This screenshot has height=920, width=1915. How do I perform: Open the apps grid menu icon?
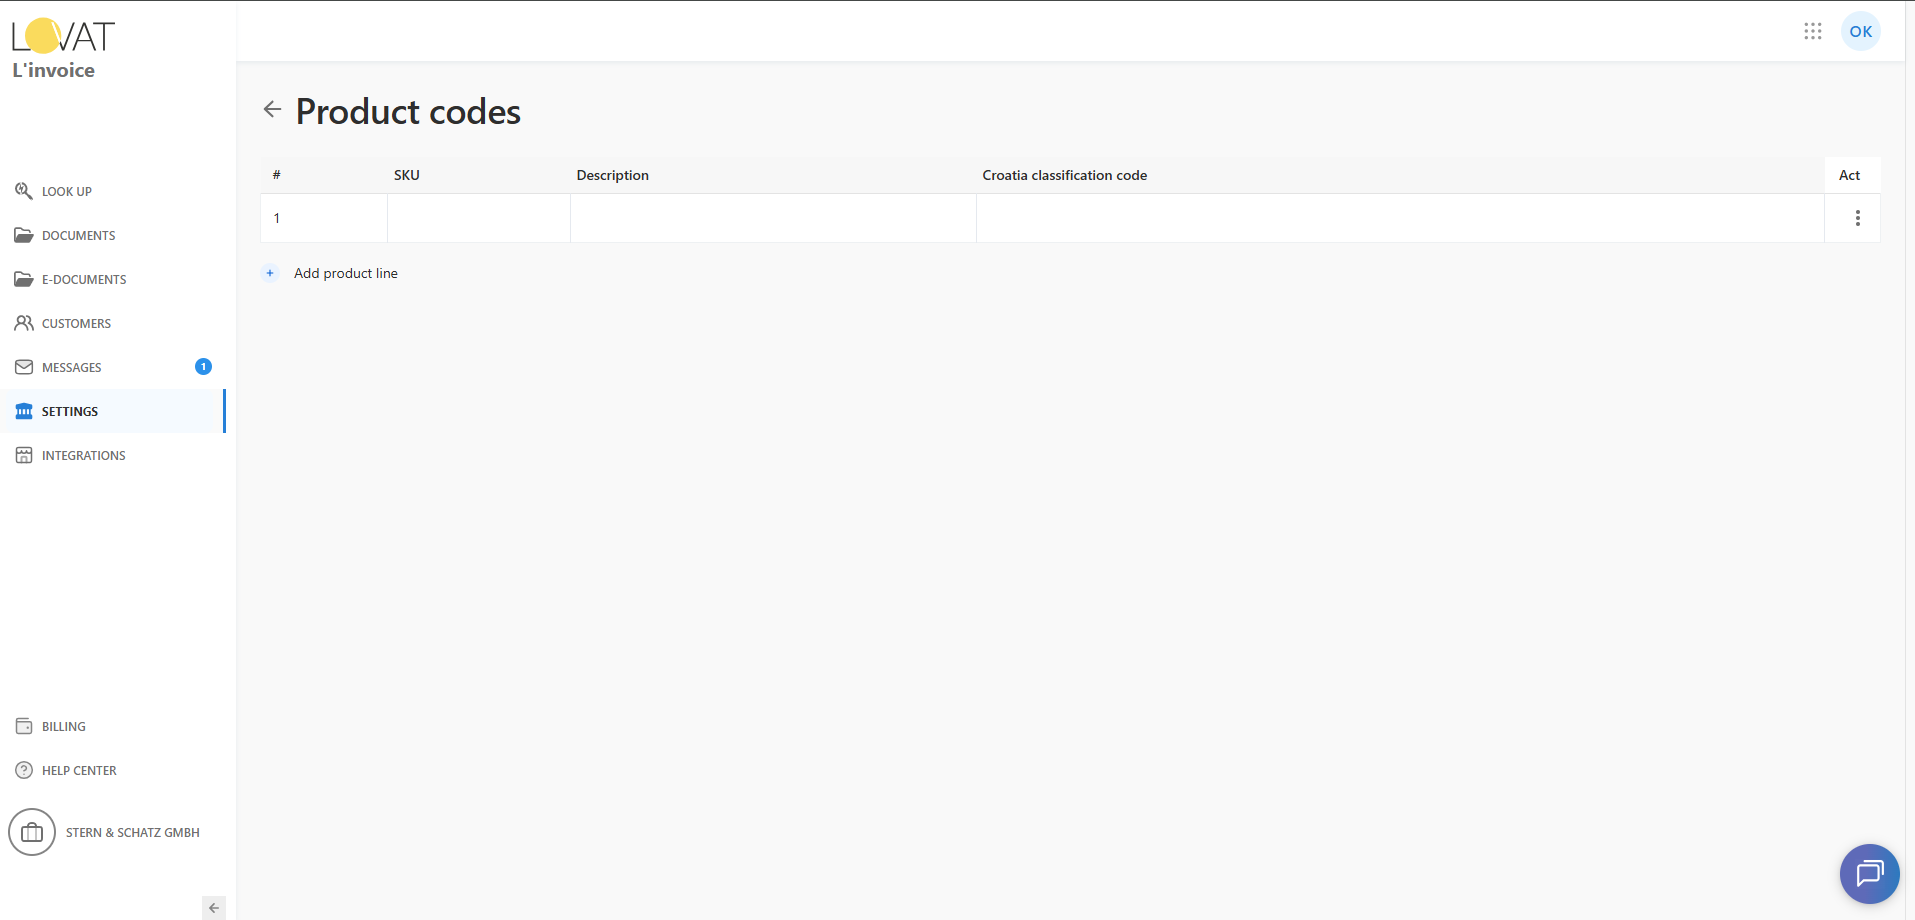[1812, 31]
